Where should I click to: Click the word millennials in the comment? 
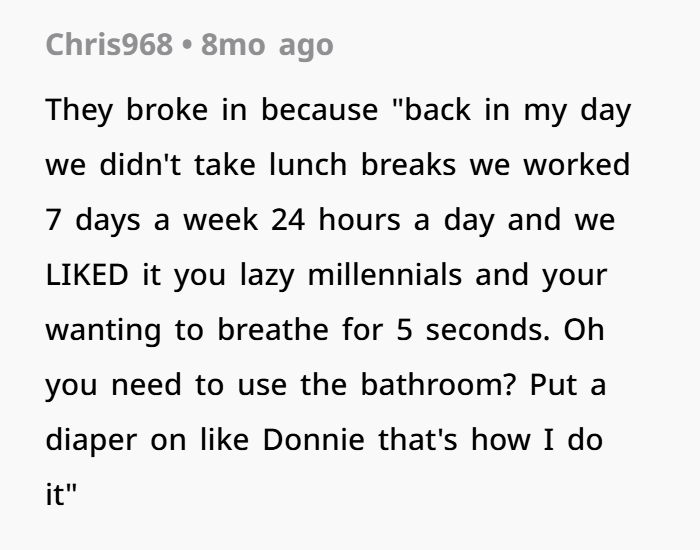coord(384,274)
